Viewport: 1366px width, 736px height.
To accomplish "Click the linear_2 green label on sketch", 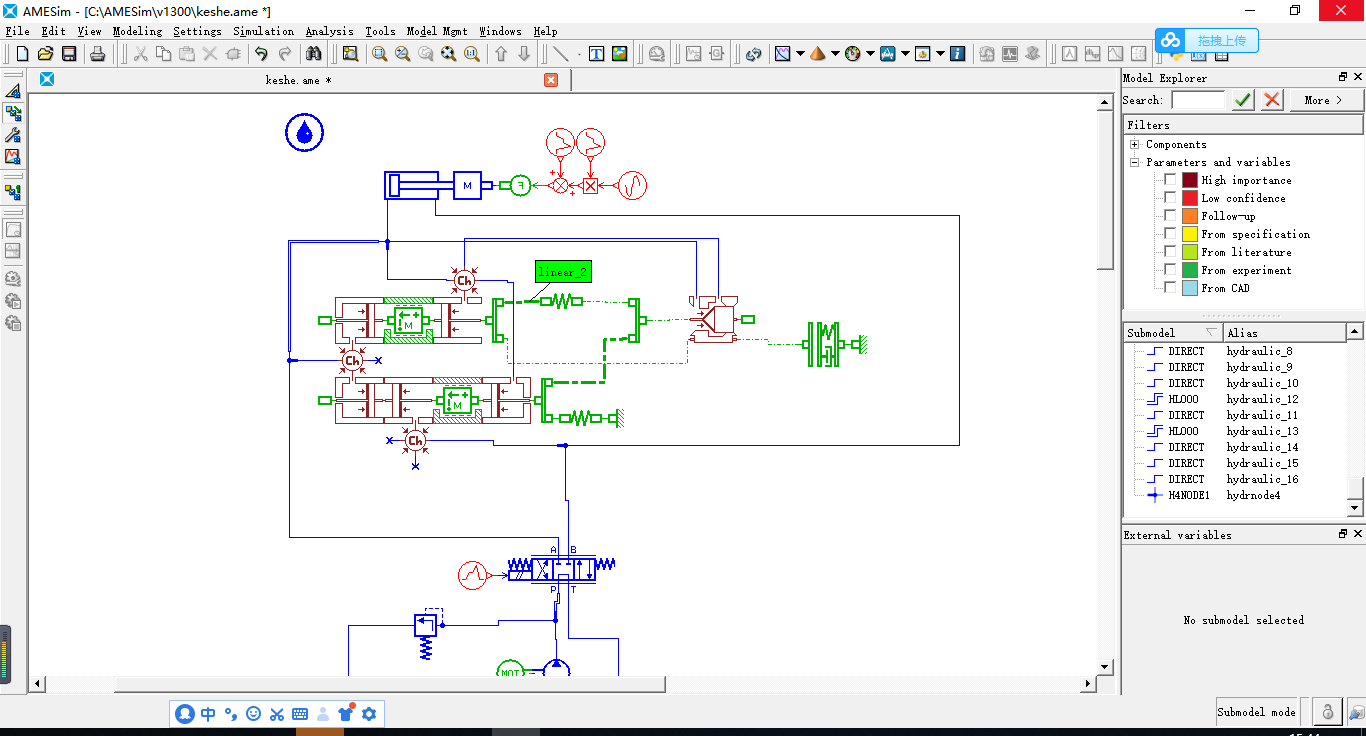I will 563,271.
